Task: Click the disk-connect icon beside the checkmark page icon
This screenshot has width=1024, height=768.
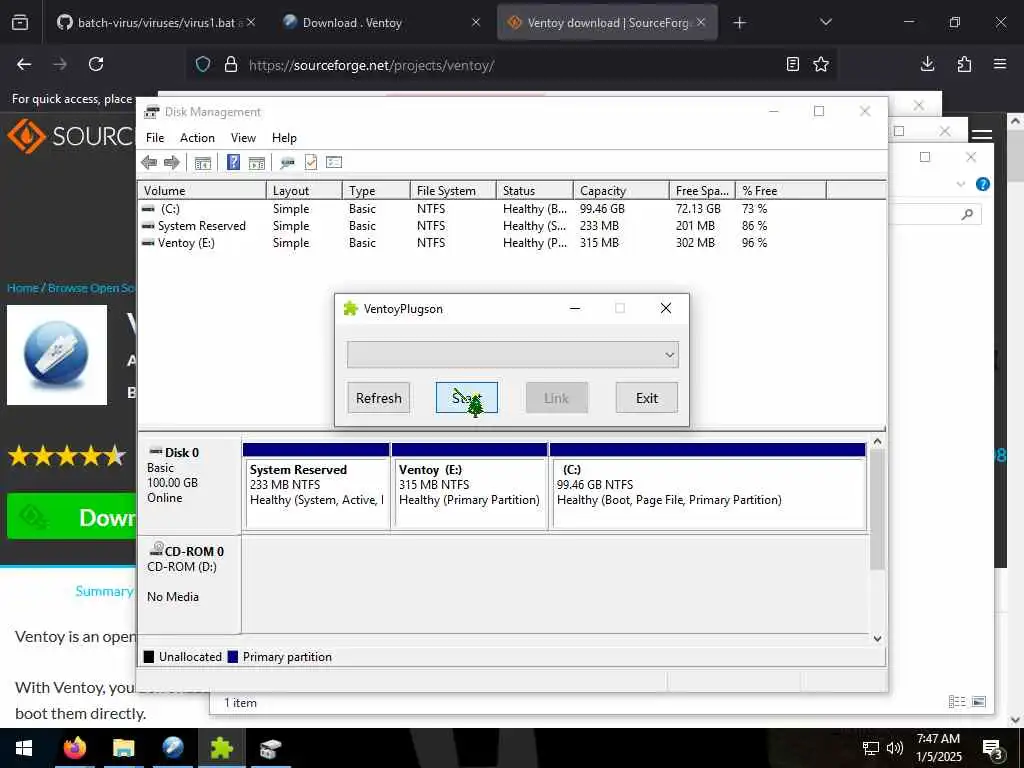Action: (x=287, y=163)
